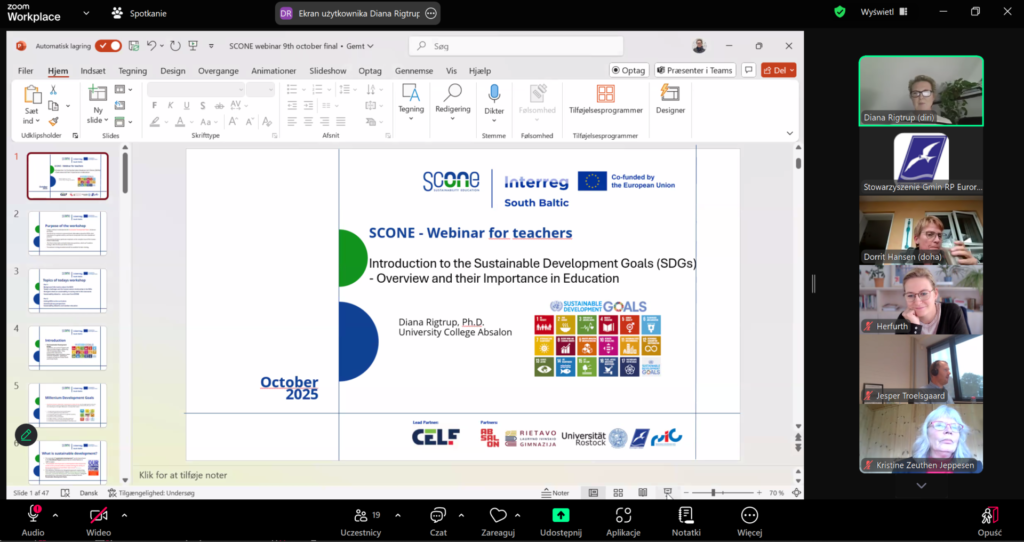The height and width of the screenshot is (542, 1024).
Task: Expand the arrow next to Uczestnicy
Action: (398, 516)
